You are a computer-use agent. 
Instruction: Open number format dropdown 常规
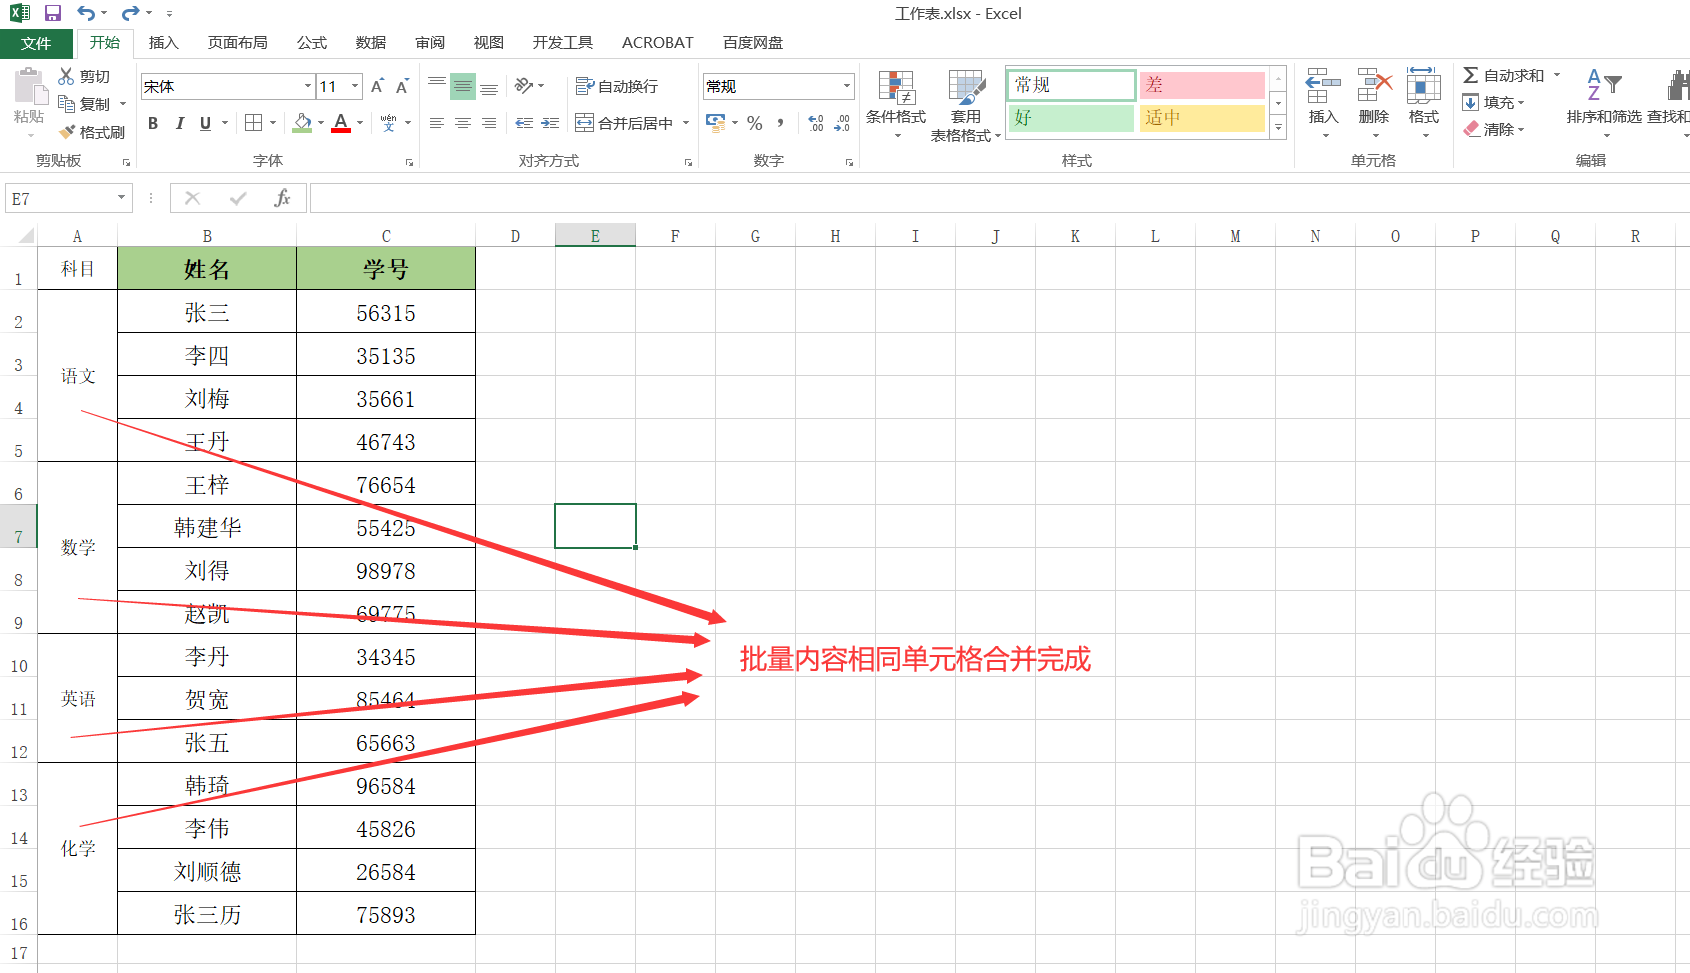[x=847, y=86]
